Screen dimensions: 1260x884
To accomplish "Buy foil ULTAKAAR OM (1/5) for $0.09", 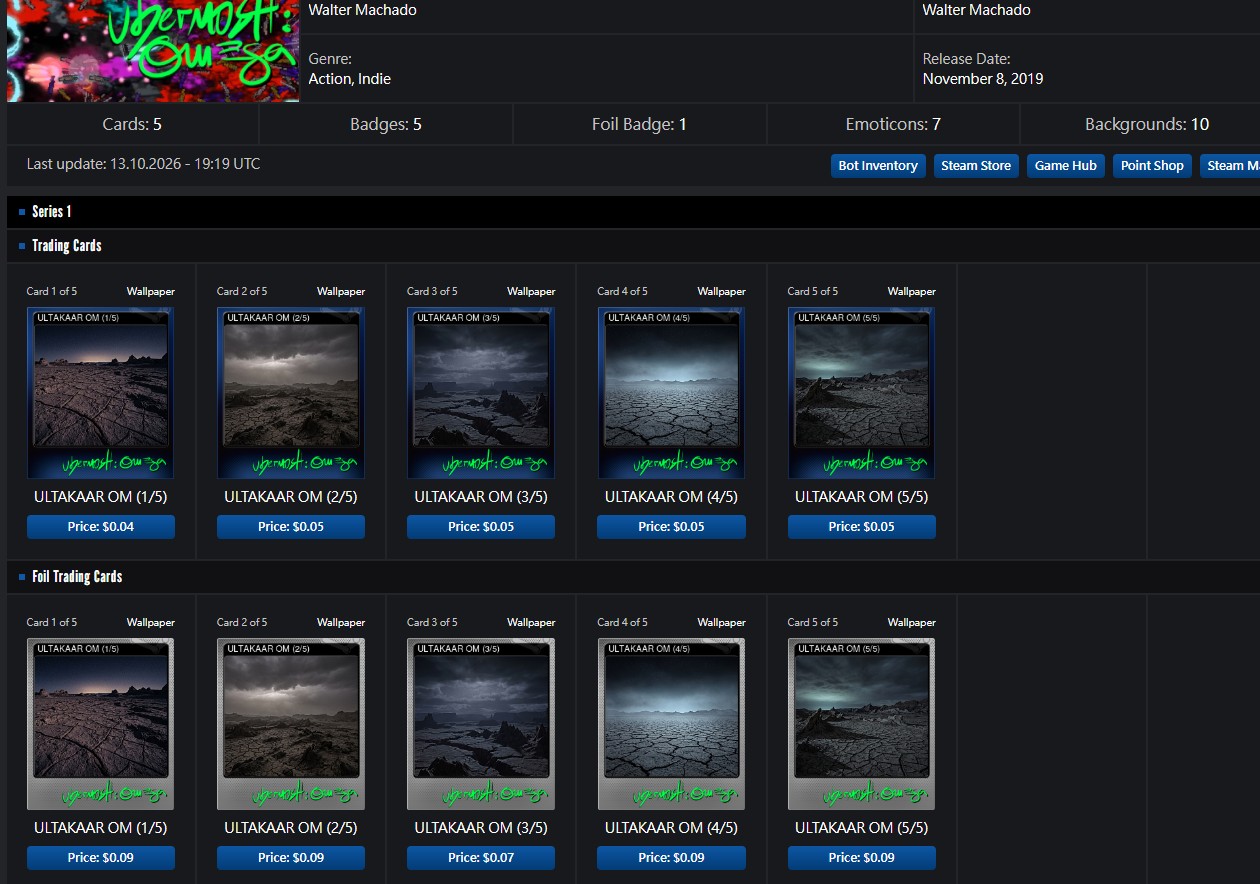I will pos(101,858).
